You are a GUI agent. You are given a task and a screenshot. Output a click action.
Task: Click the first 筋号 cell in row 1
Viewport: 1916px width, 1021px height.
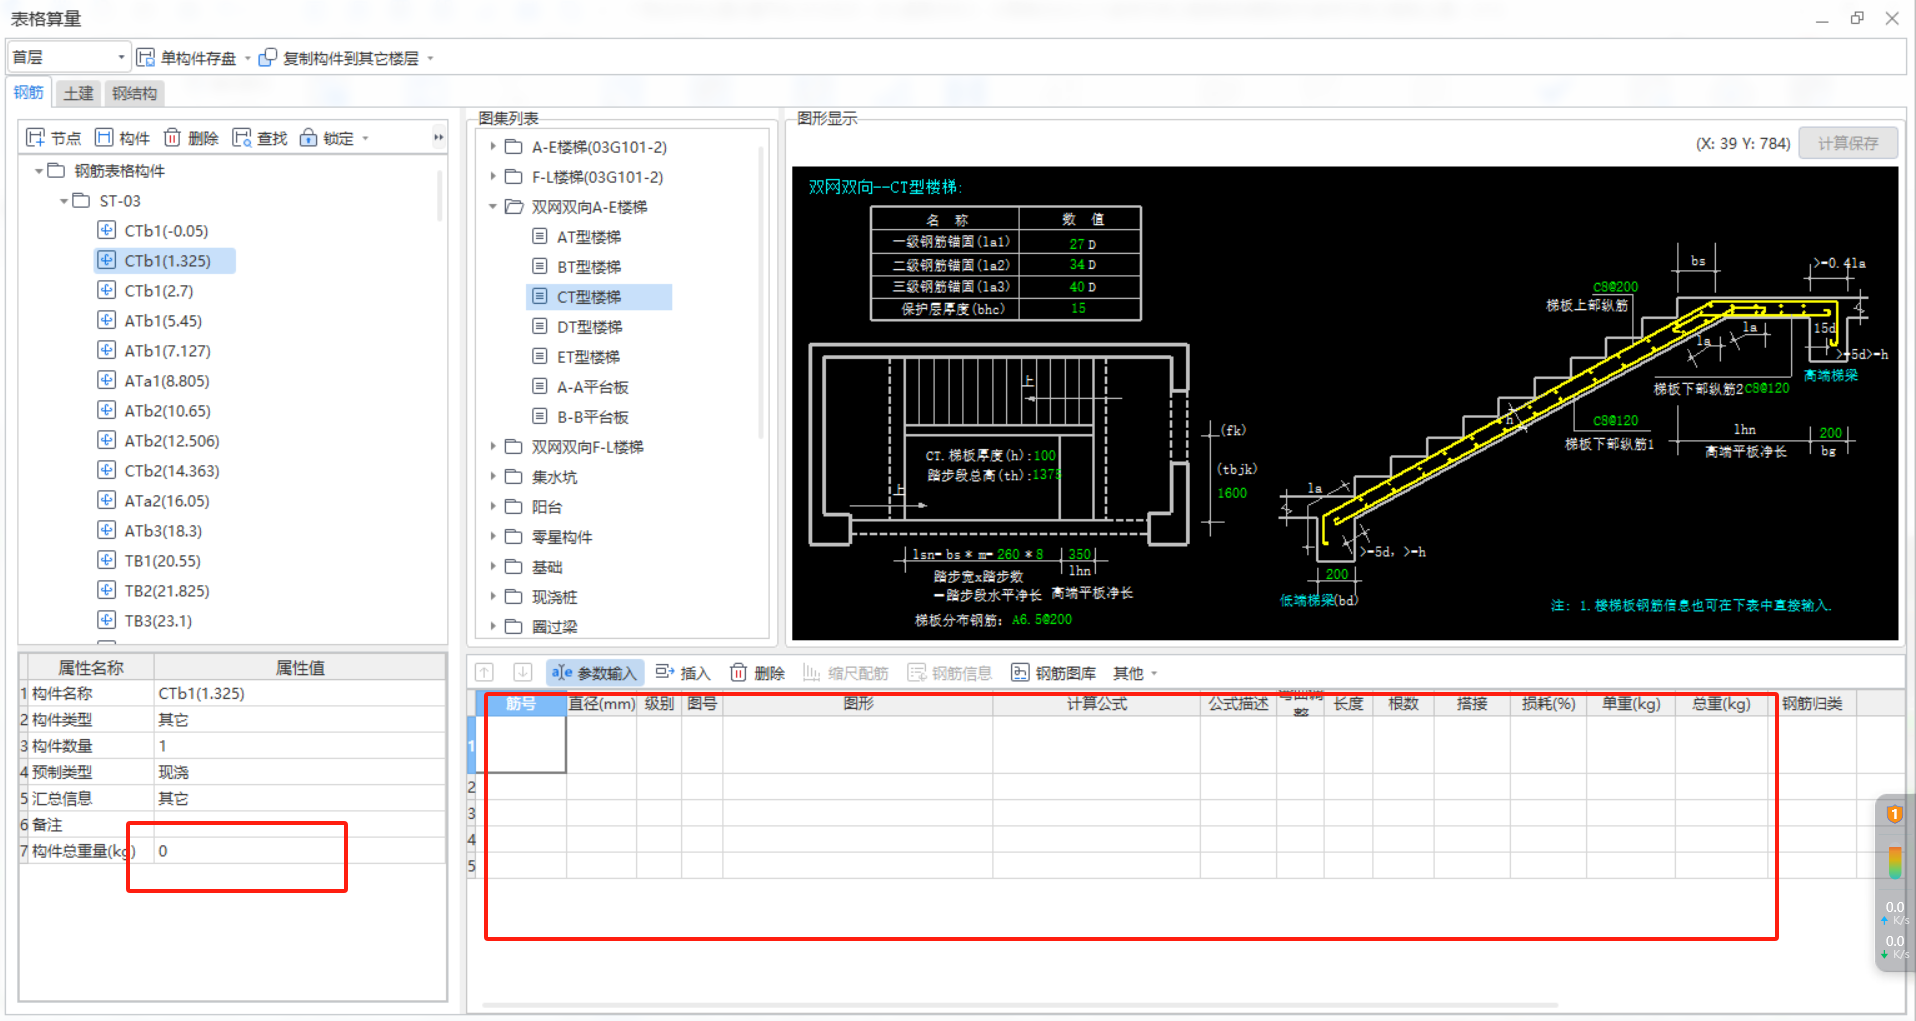[x=521, y=745]
